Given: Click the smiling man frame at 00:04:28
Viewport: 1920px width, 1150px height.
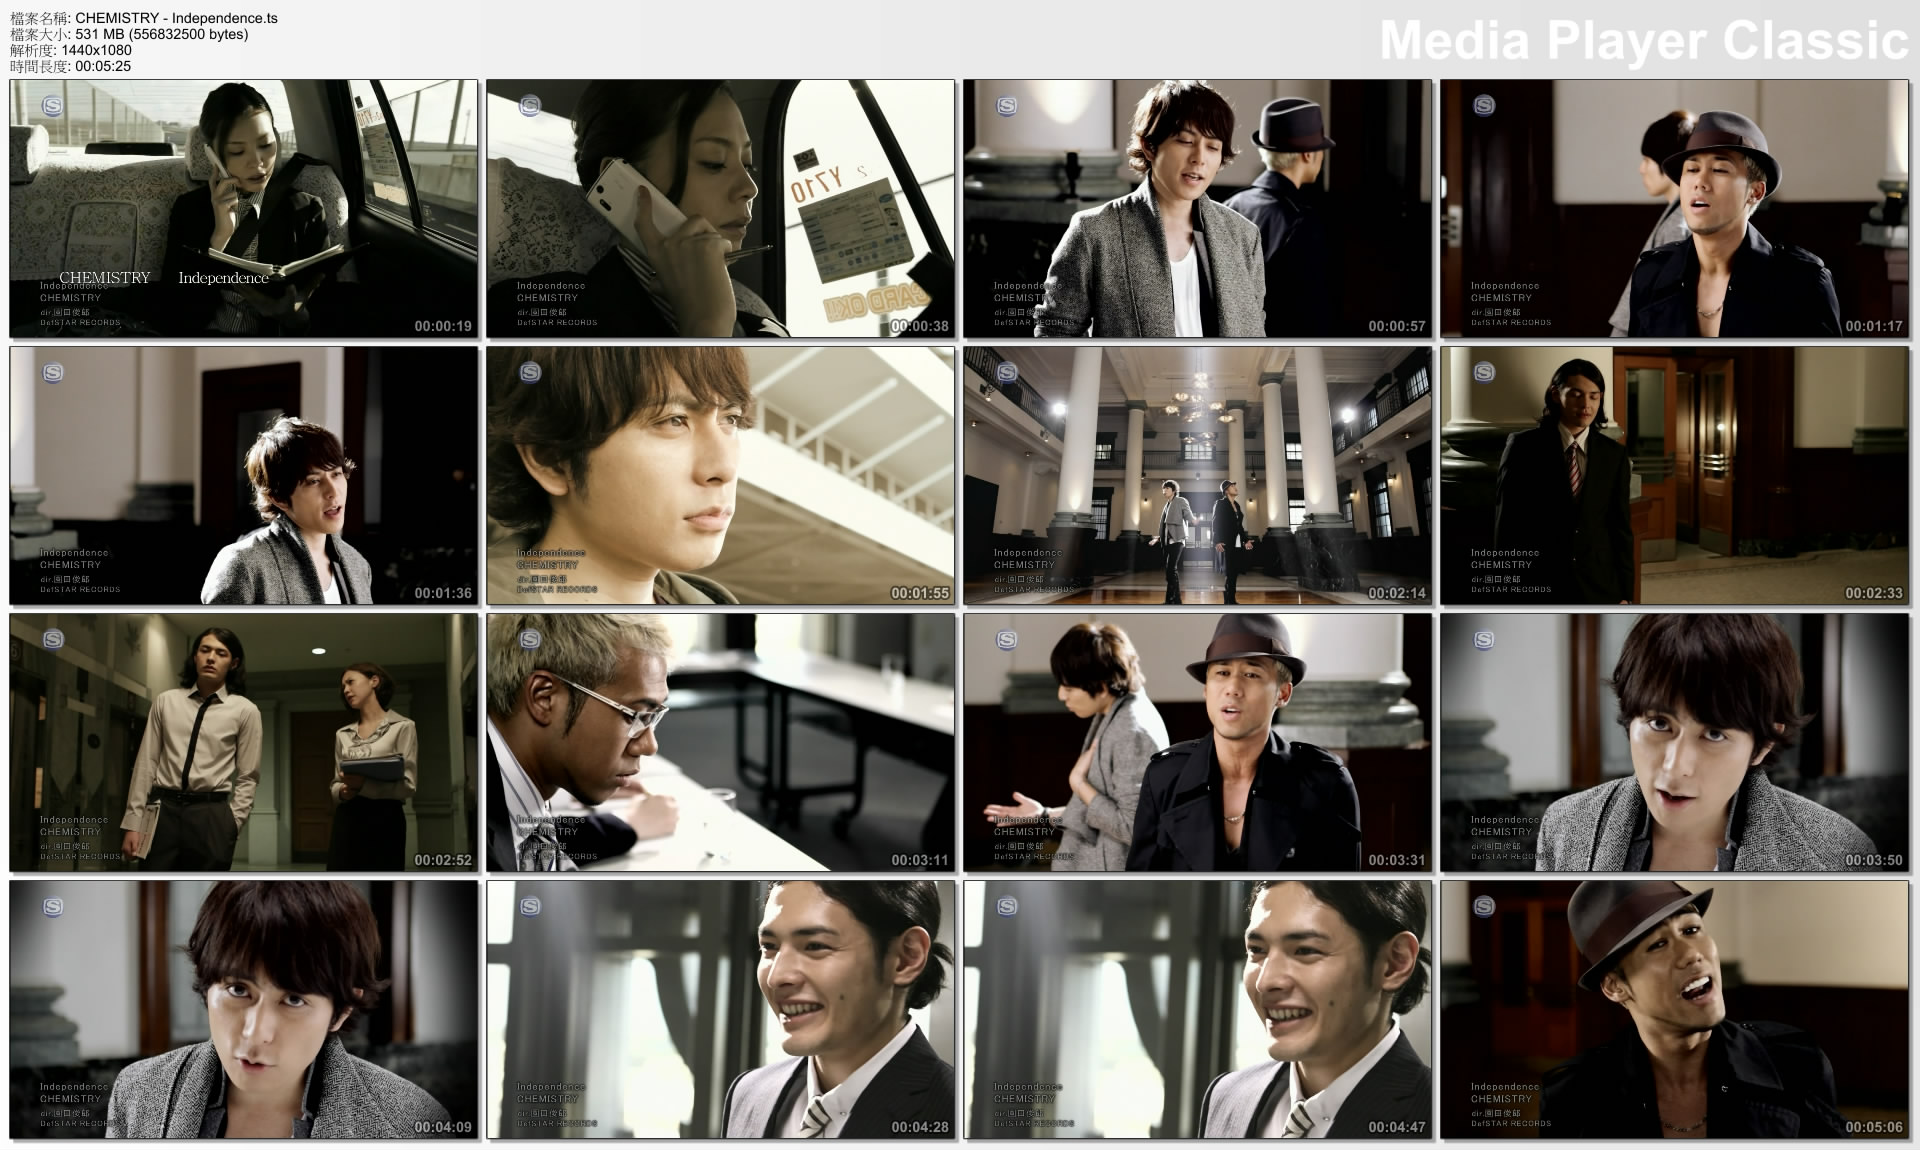Looking at the screenshot, I should click(720, 1009).
